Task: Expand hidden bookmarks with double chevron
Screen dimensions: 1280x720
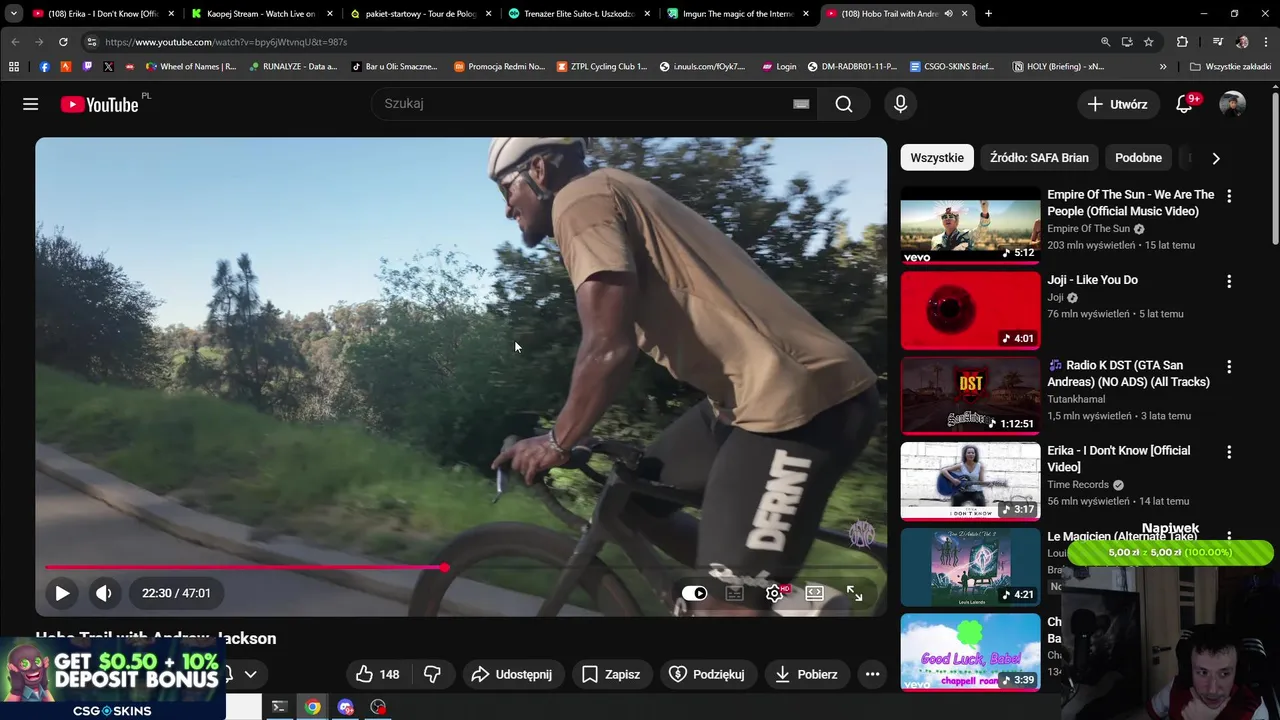Action: 1163,67
